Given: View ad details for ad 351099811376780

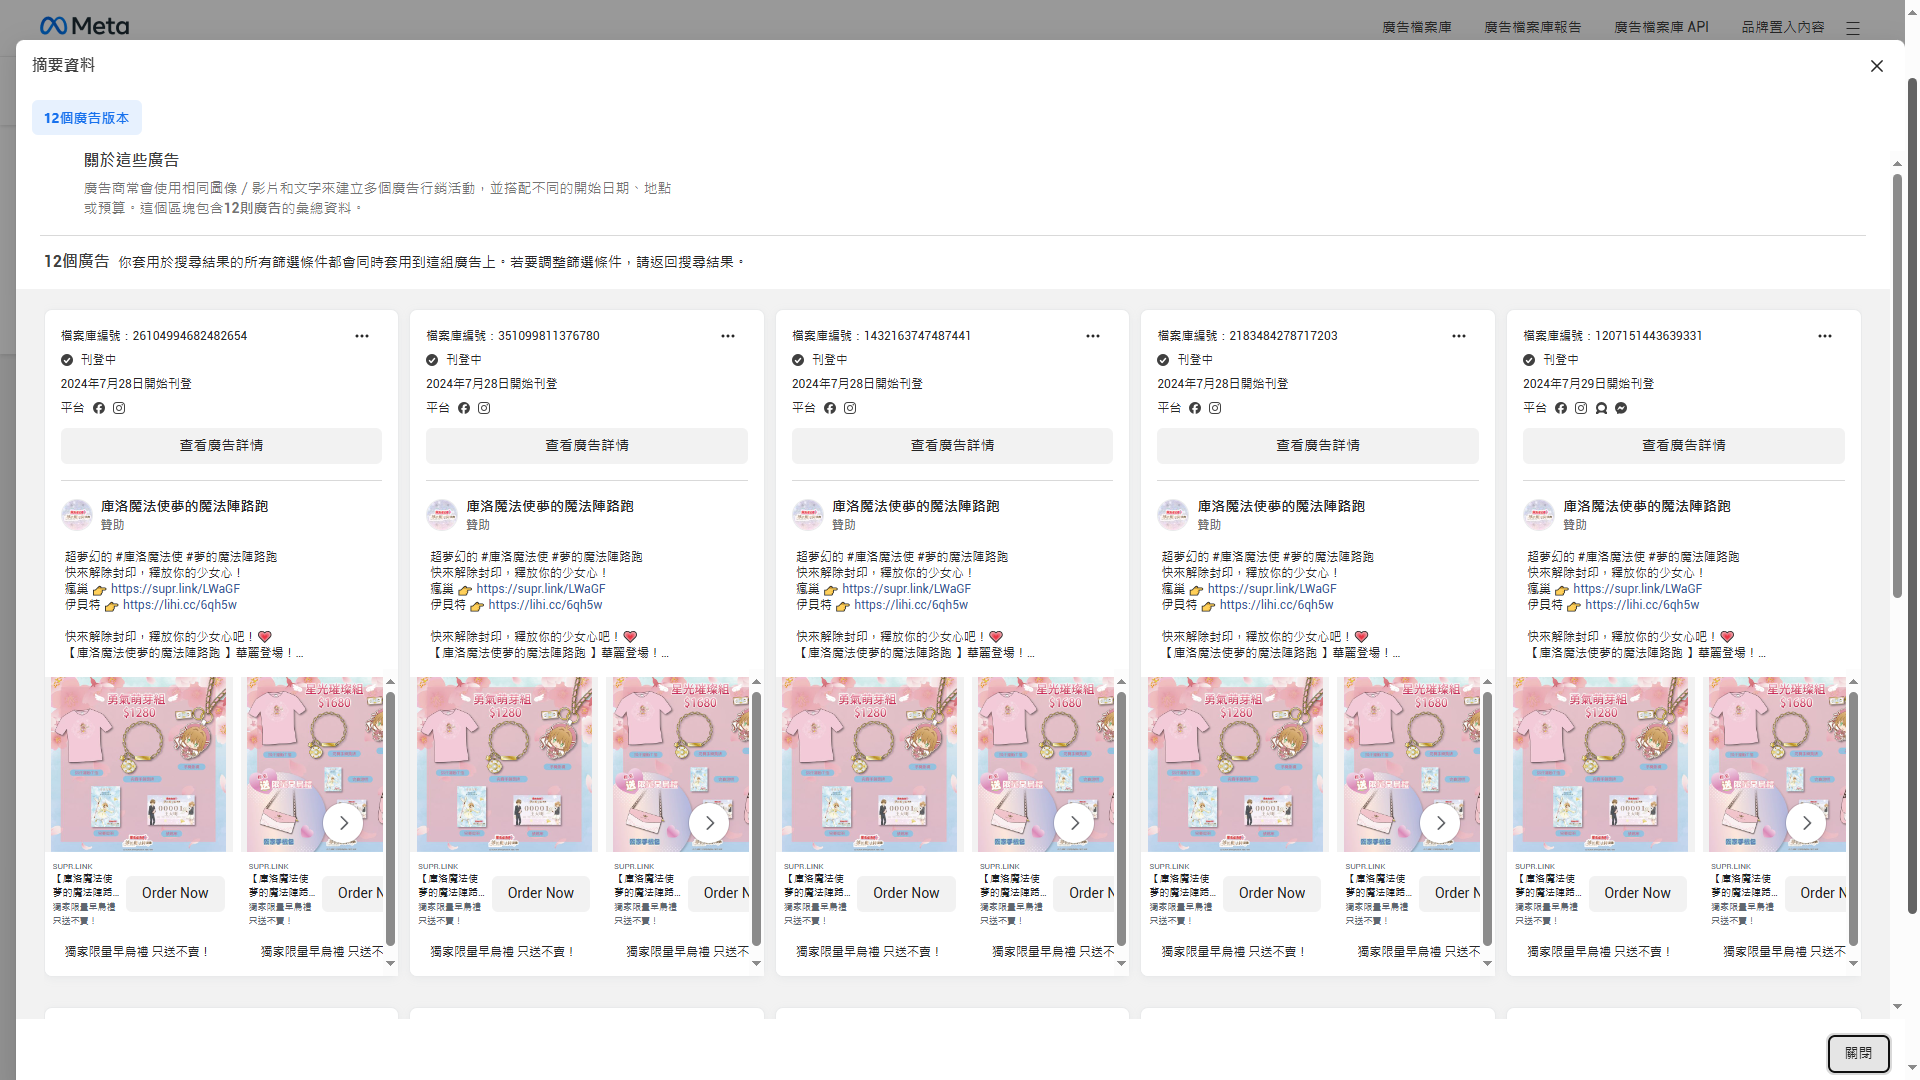Looking at the screenshot, I should click(587, 446).
